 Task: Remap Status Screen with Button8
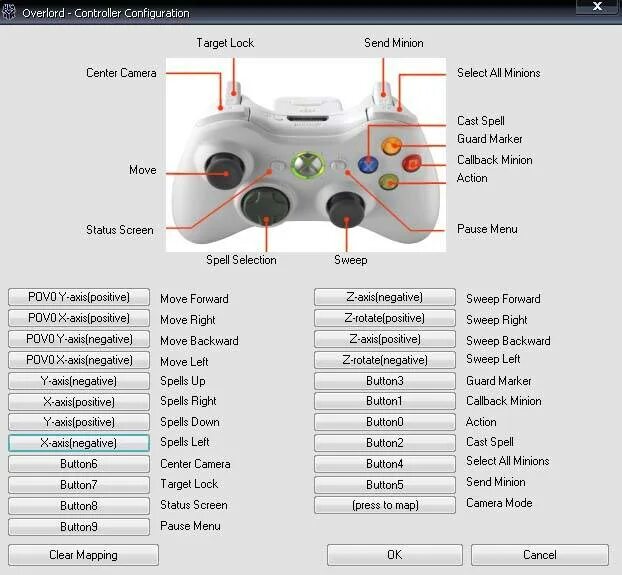point(79,506)
